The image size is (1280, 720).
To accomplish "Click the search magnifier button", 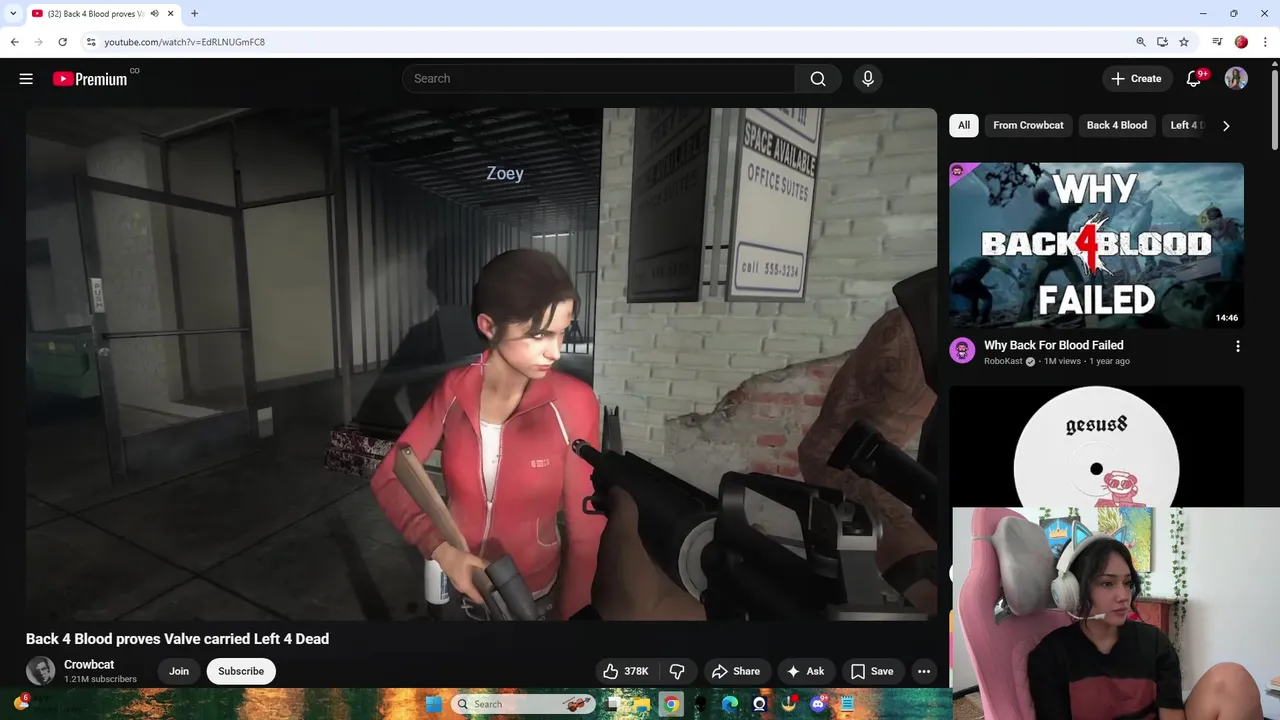I will pyautogui.click(x=818, y=79).
